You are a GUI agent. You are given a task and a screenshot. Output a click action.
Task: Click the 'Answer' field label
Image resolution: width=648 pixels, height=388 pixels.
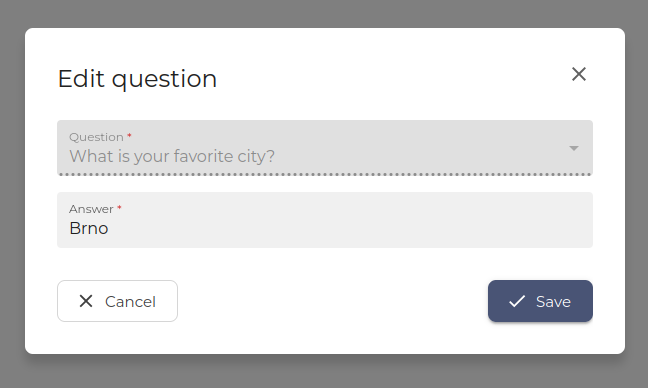[x=91, y=209]
